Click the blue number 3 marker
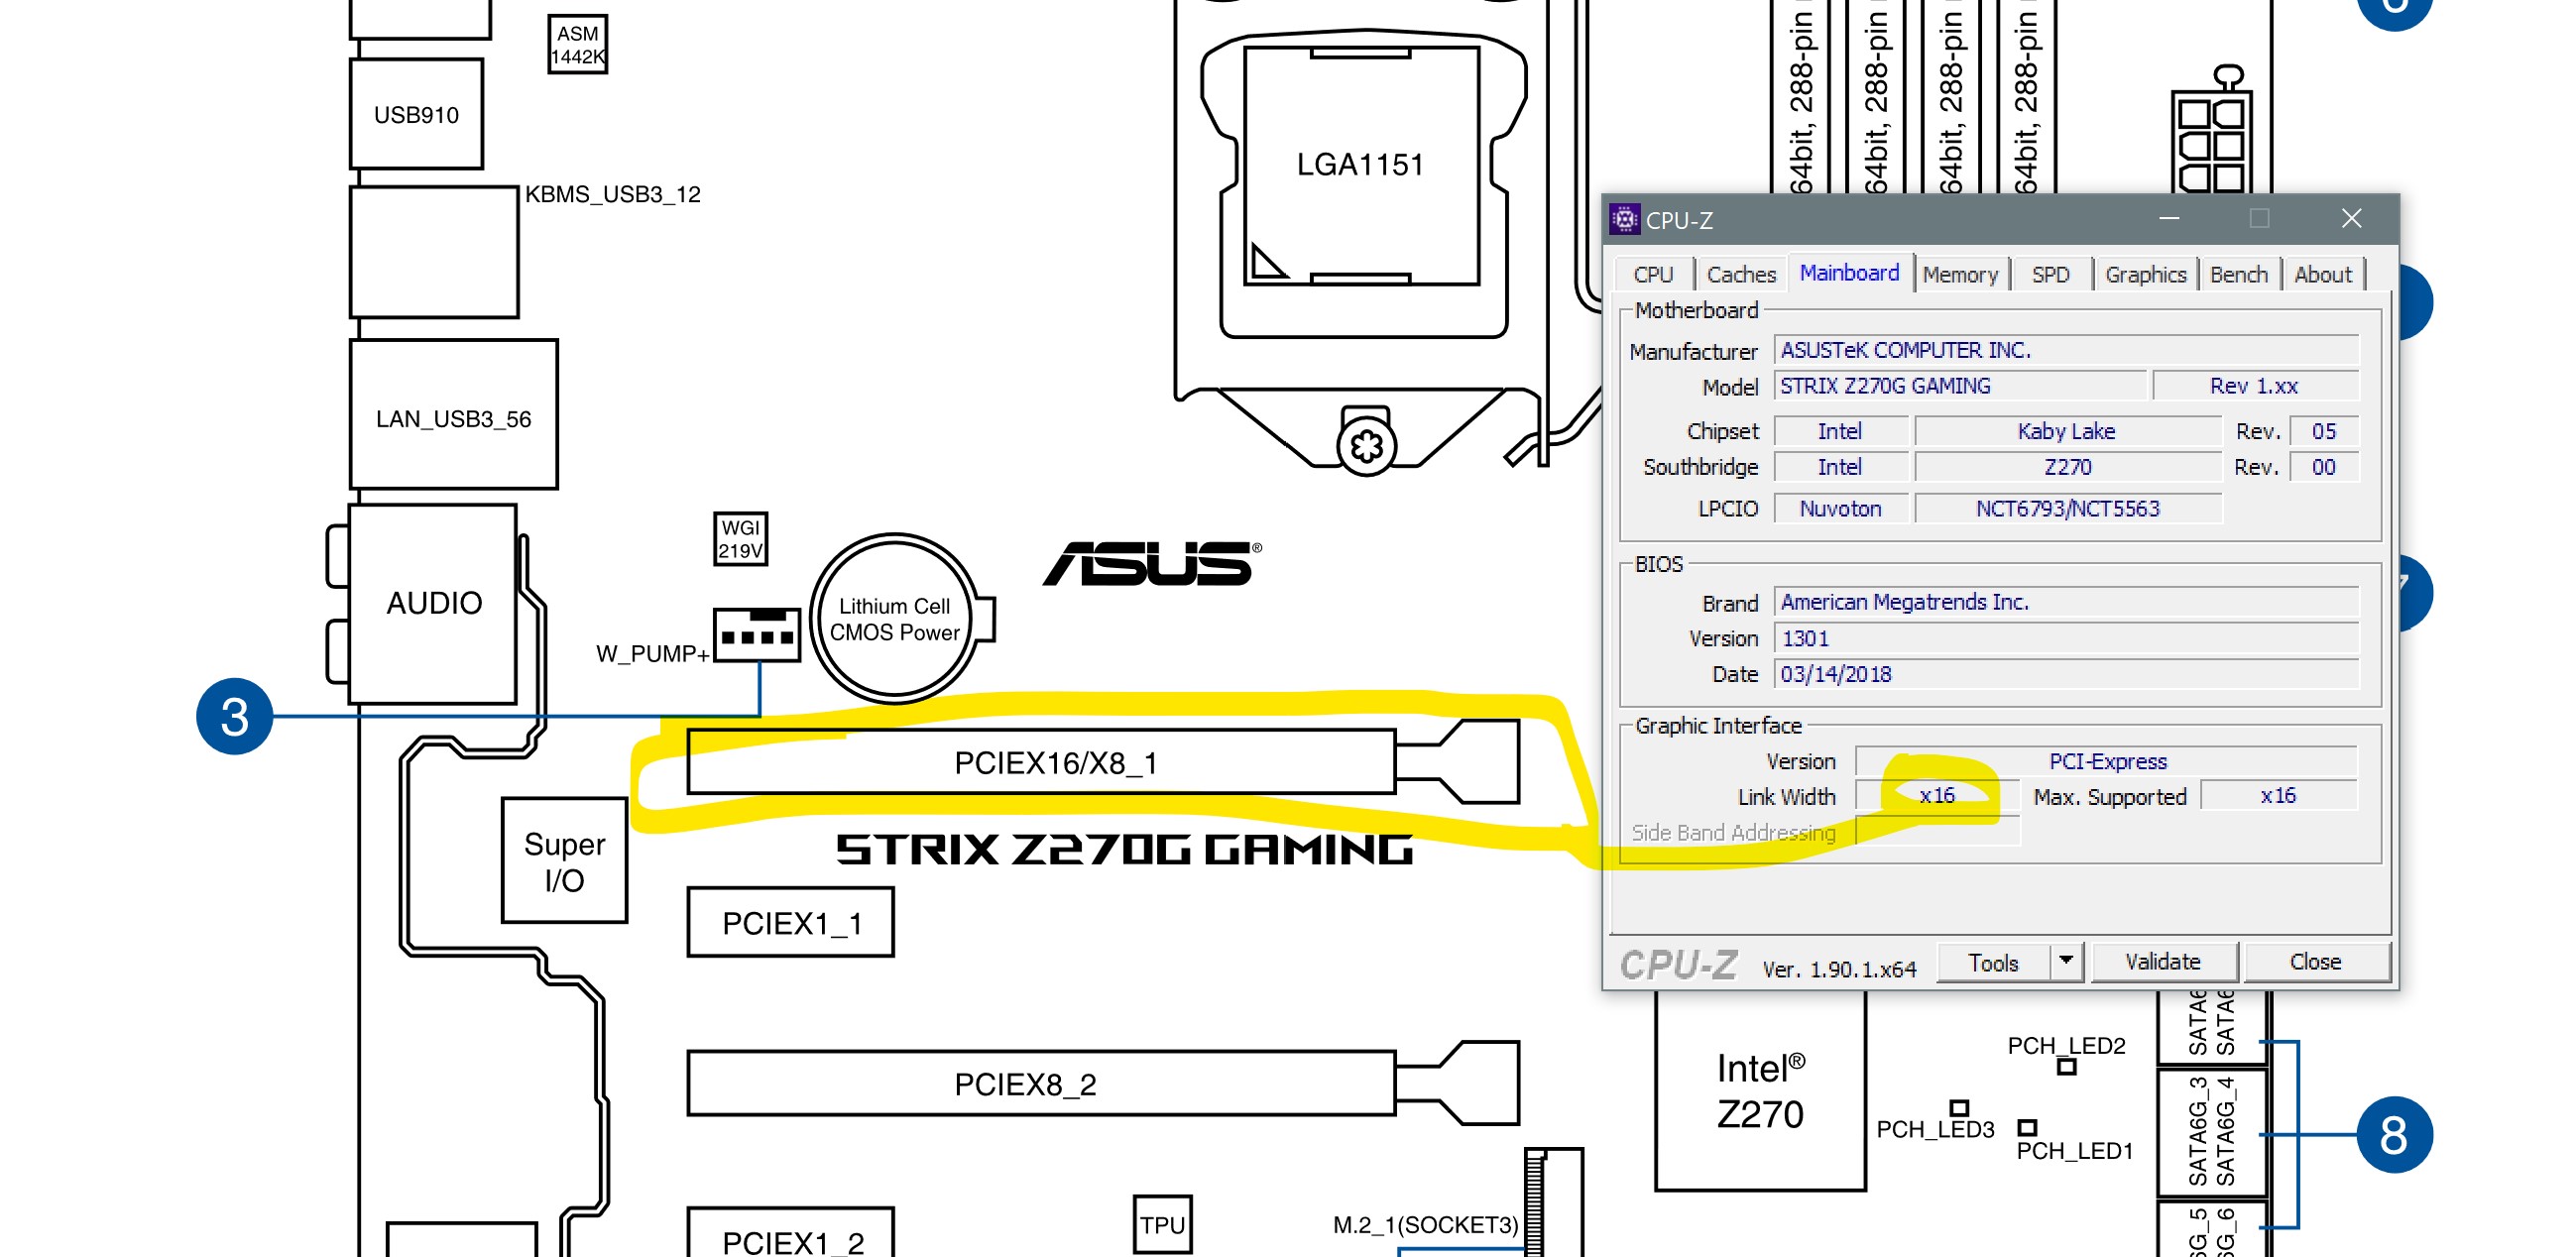The height and width of the screenshot is (1257, 2576). coord(234,716)
